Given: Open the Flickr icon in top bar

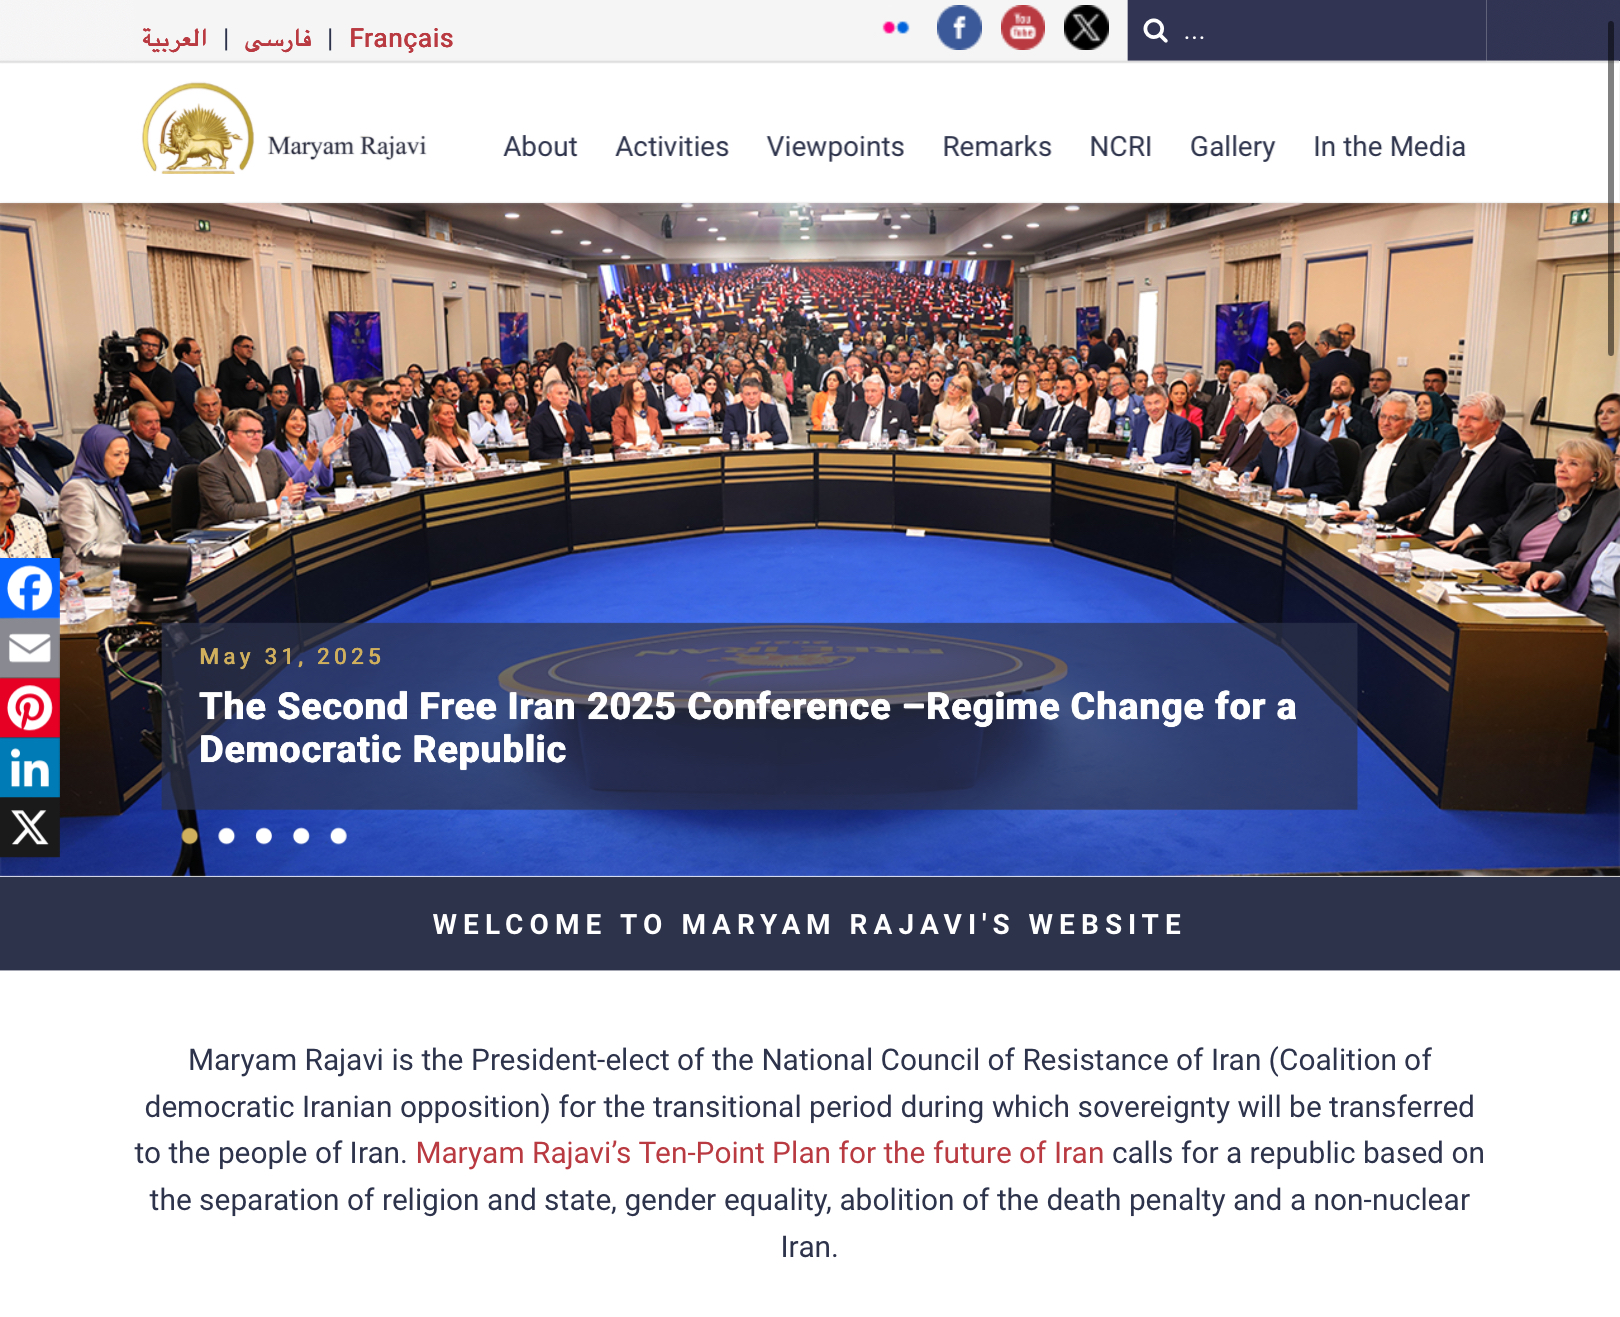Looking at the screenshot, I should point(896,28).
